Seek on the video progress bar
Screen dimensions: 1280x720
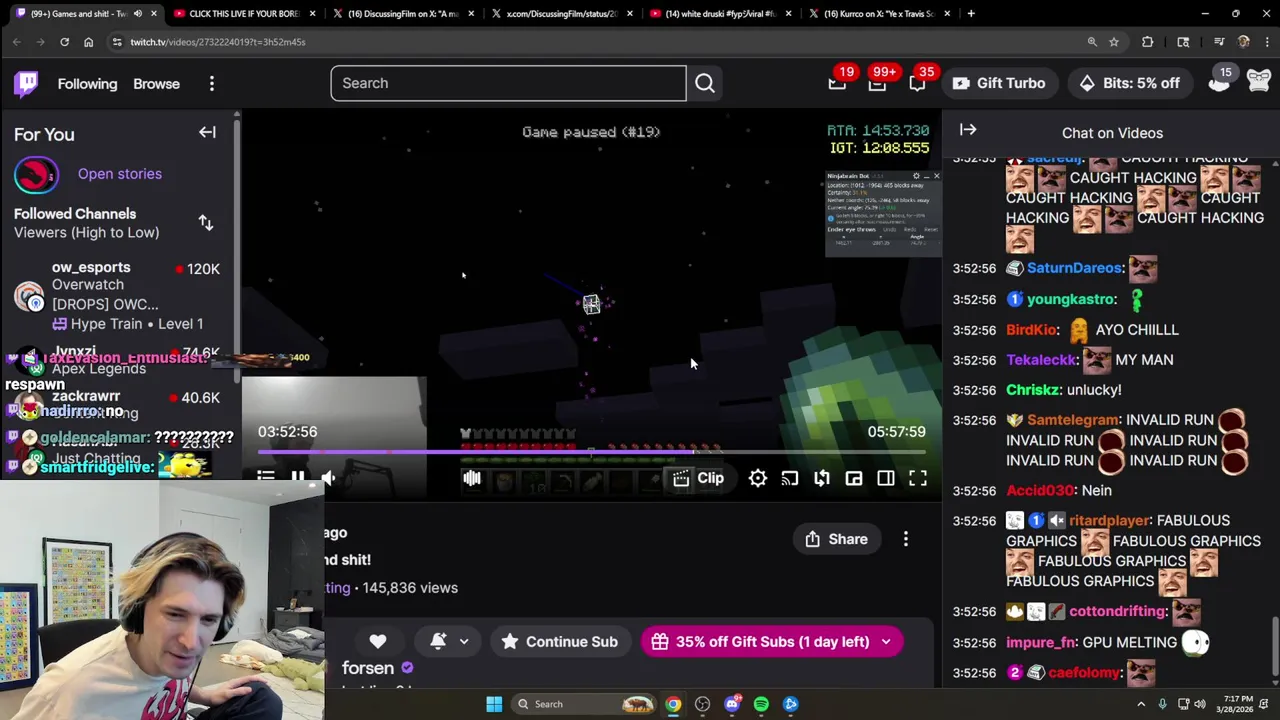[x=591, y=452]
